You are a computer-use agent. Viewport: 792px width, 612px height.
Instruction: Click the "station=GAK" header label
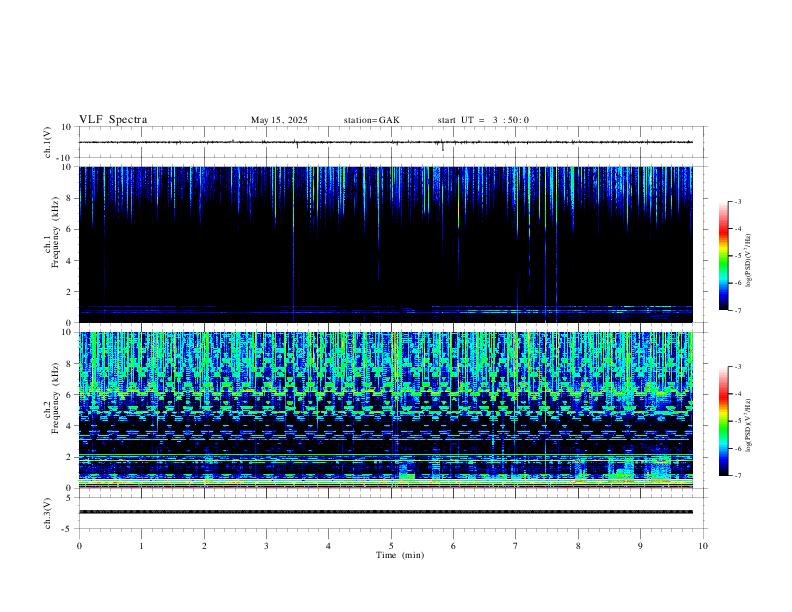[372, 120]
